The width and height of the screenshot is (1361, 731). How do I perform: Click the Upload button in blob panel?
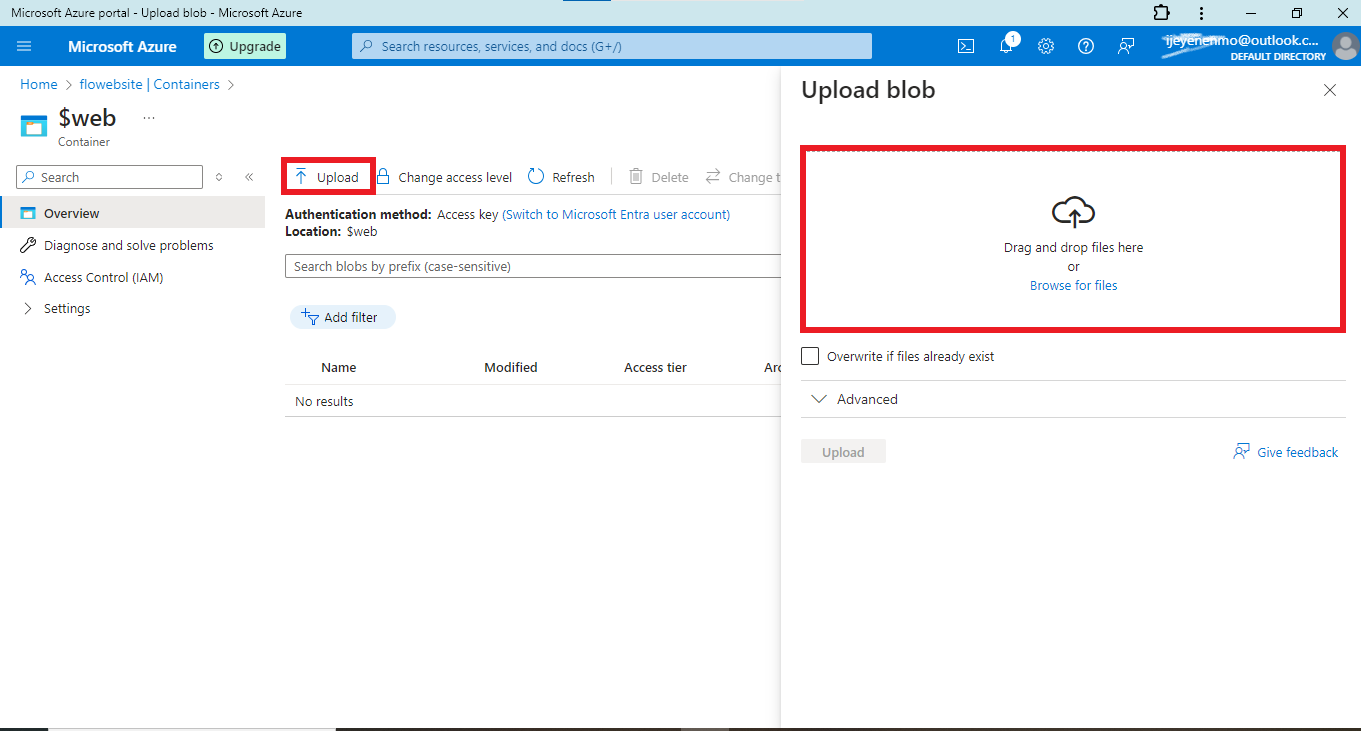tap(843, 452)
